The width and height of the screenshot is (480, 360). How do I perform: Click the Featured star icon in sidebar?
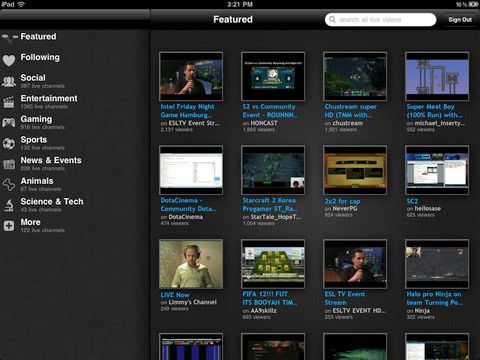click(x=9, y=38)
